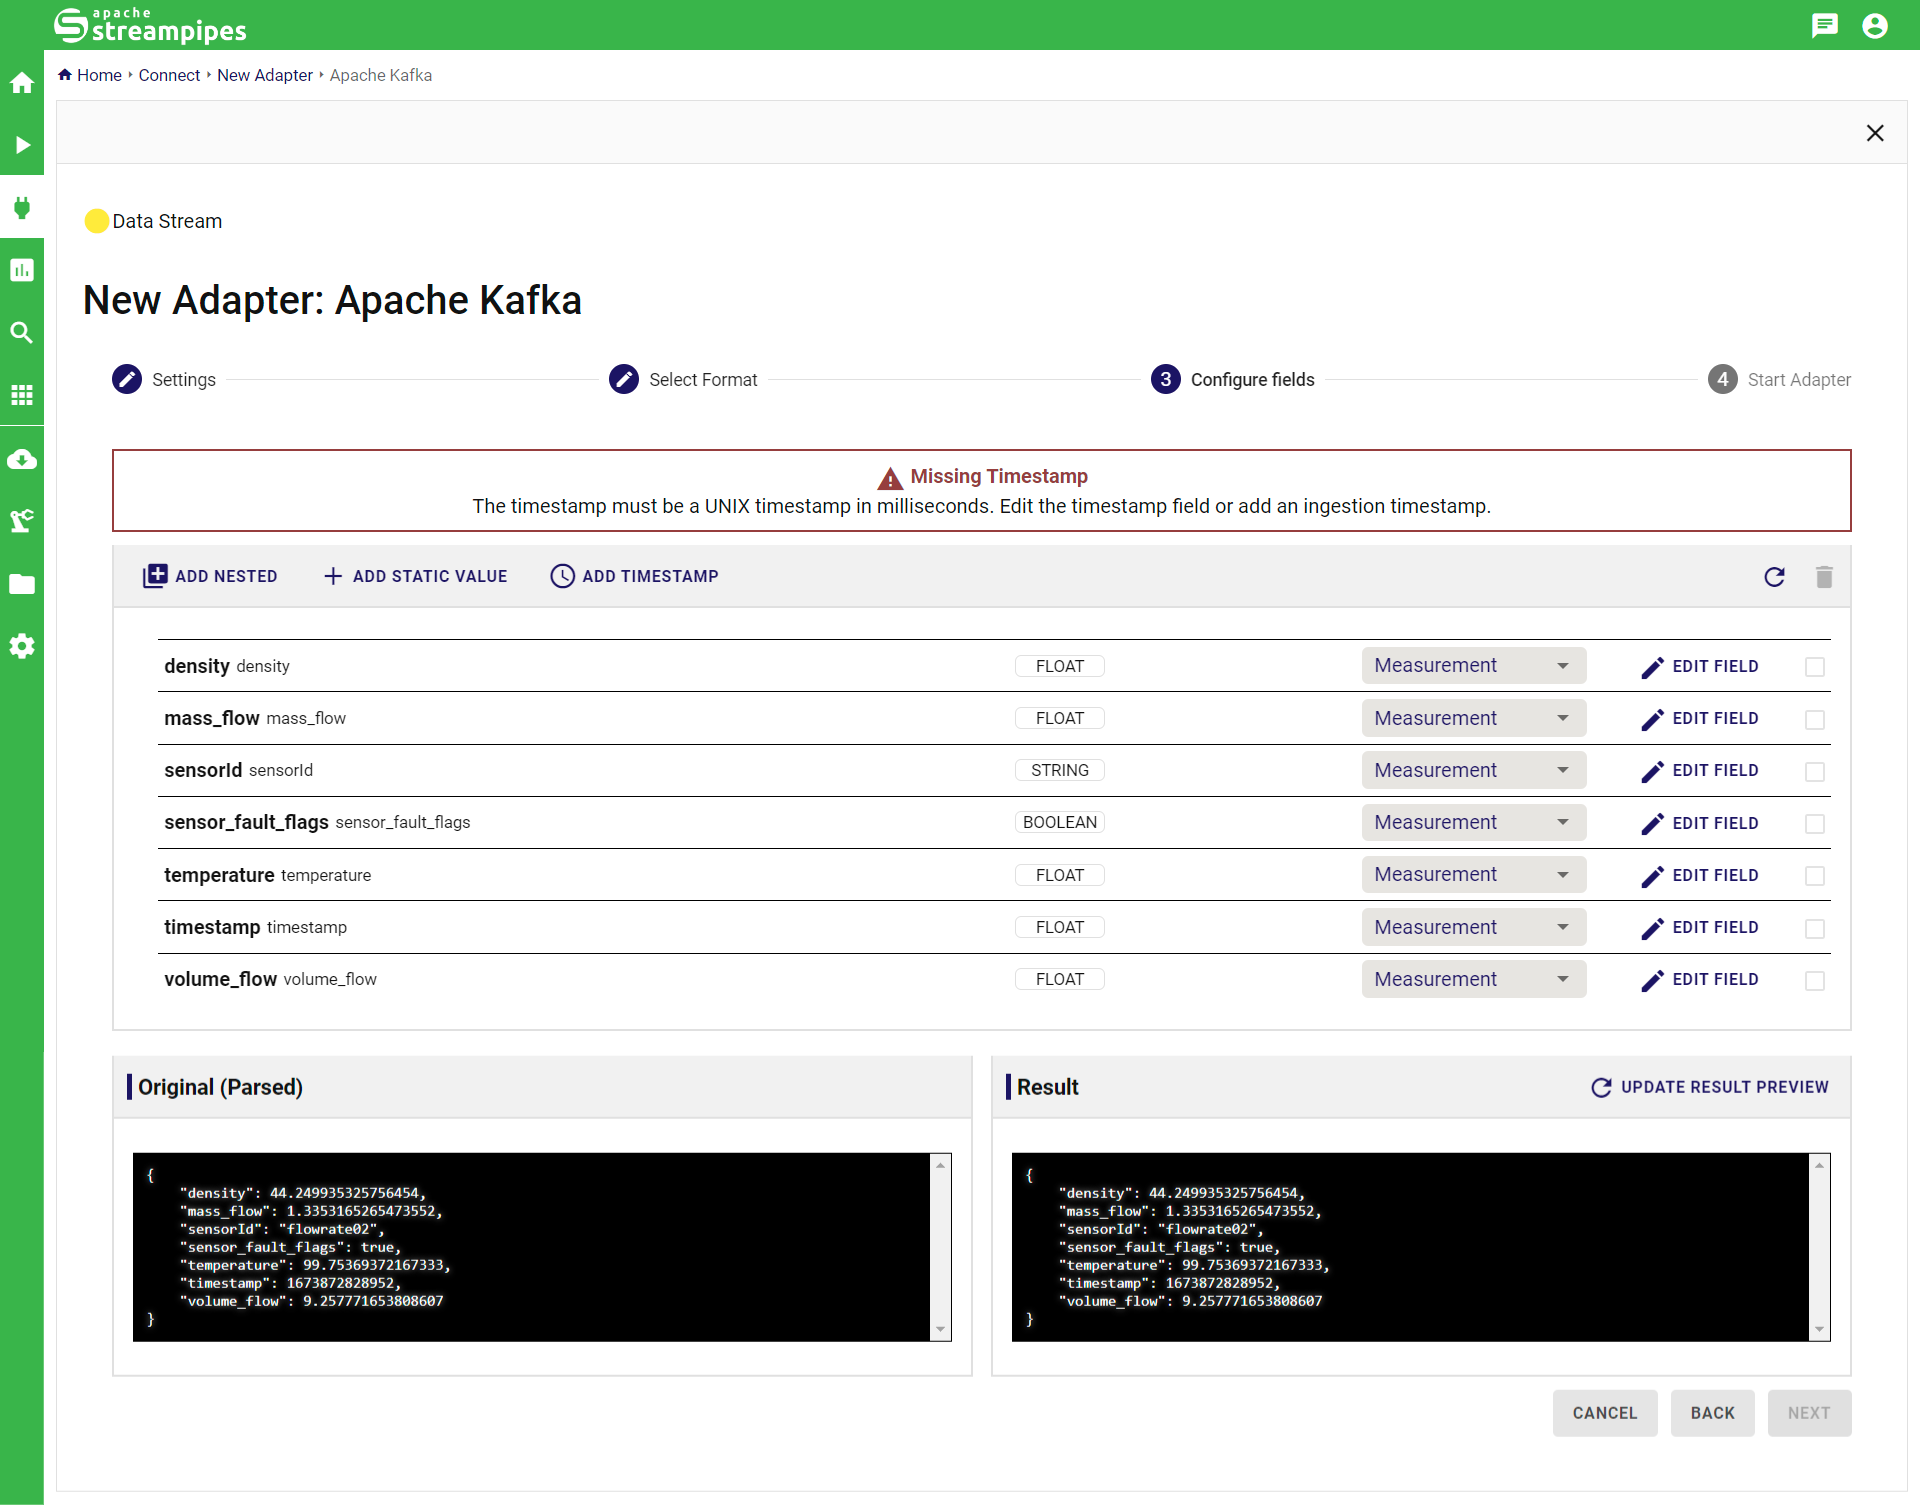Open the notifications chat icon
This screenshot has height=1506, width=1920.
click(1824, 25)
